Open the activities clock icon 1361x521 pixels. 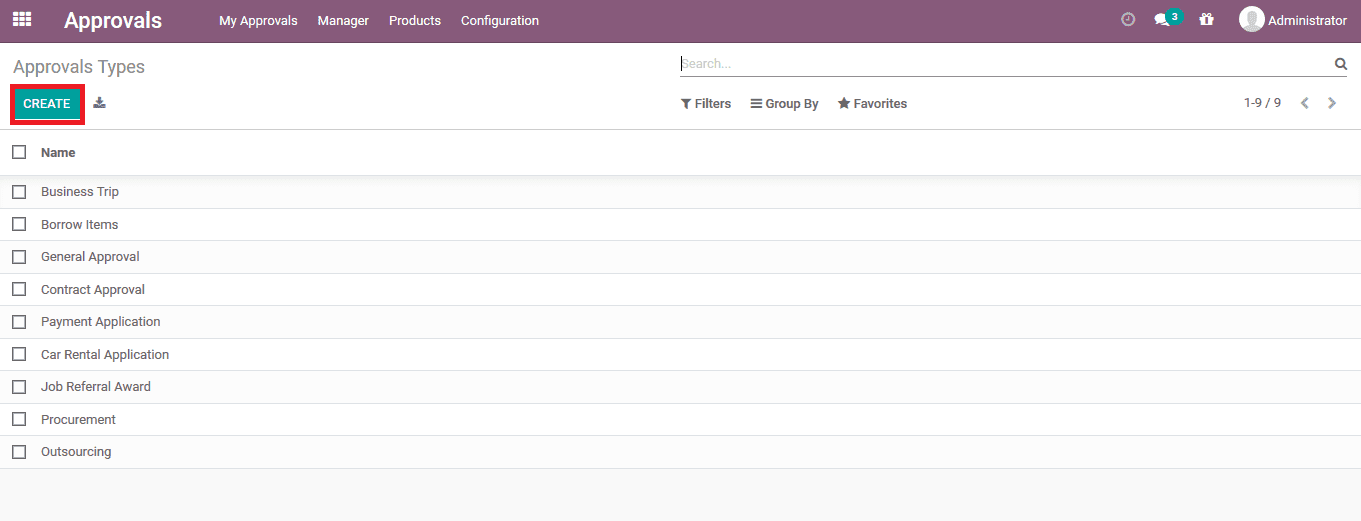click(x=1128, y=19)
